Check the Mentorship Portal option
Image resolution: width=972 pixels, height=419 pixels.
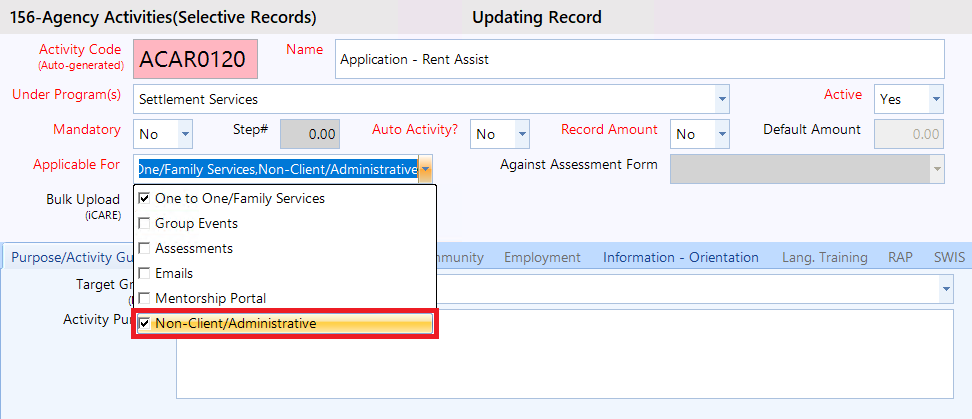(145, 298)
